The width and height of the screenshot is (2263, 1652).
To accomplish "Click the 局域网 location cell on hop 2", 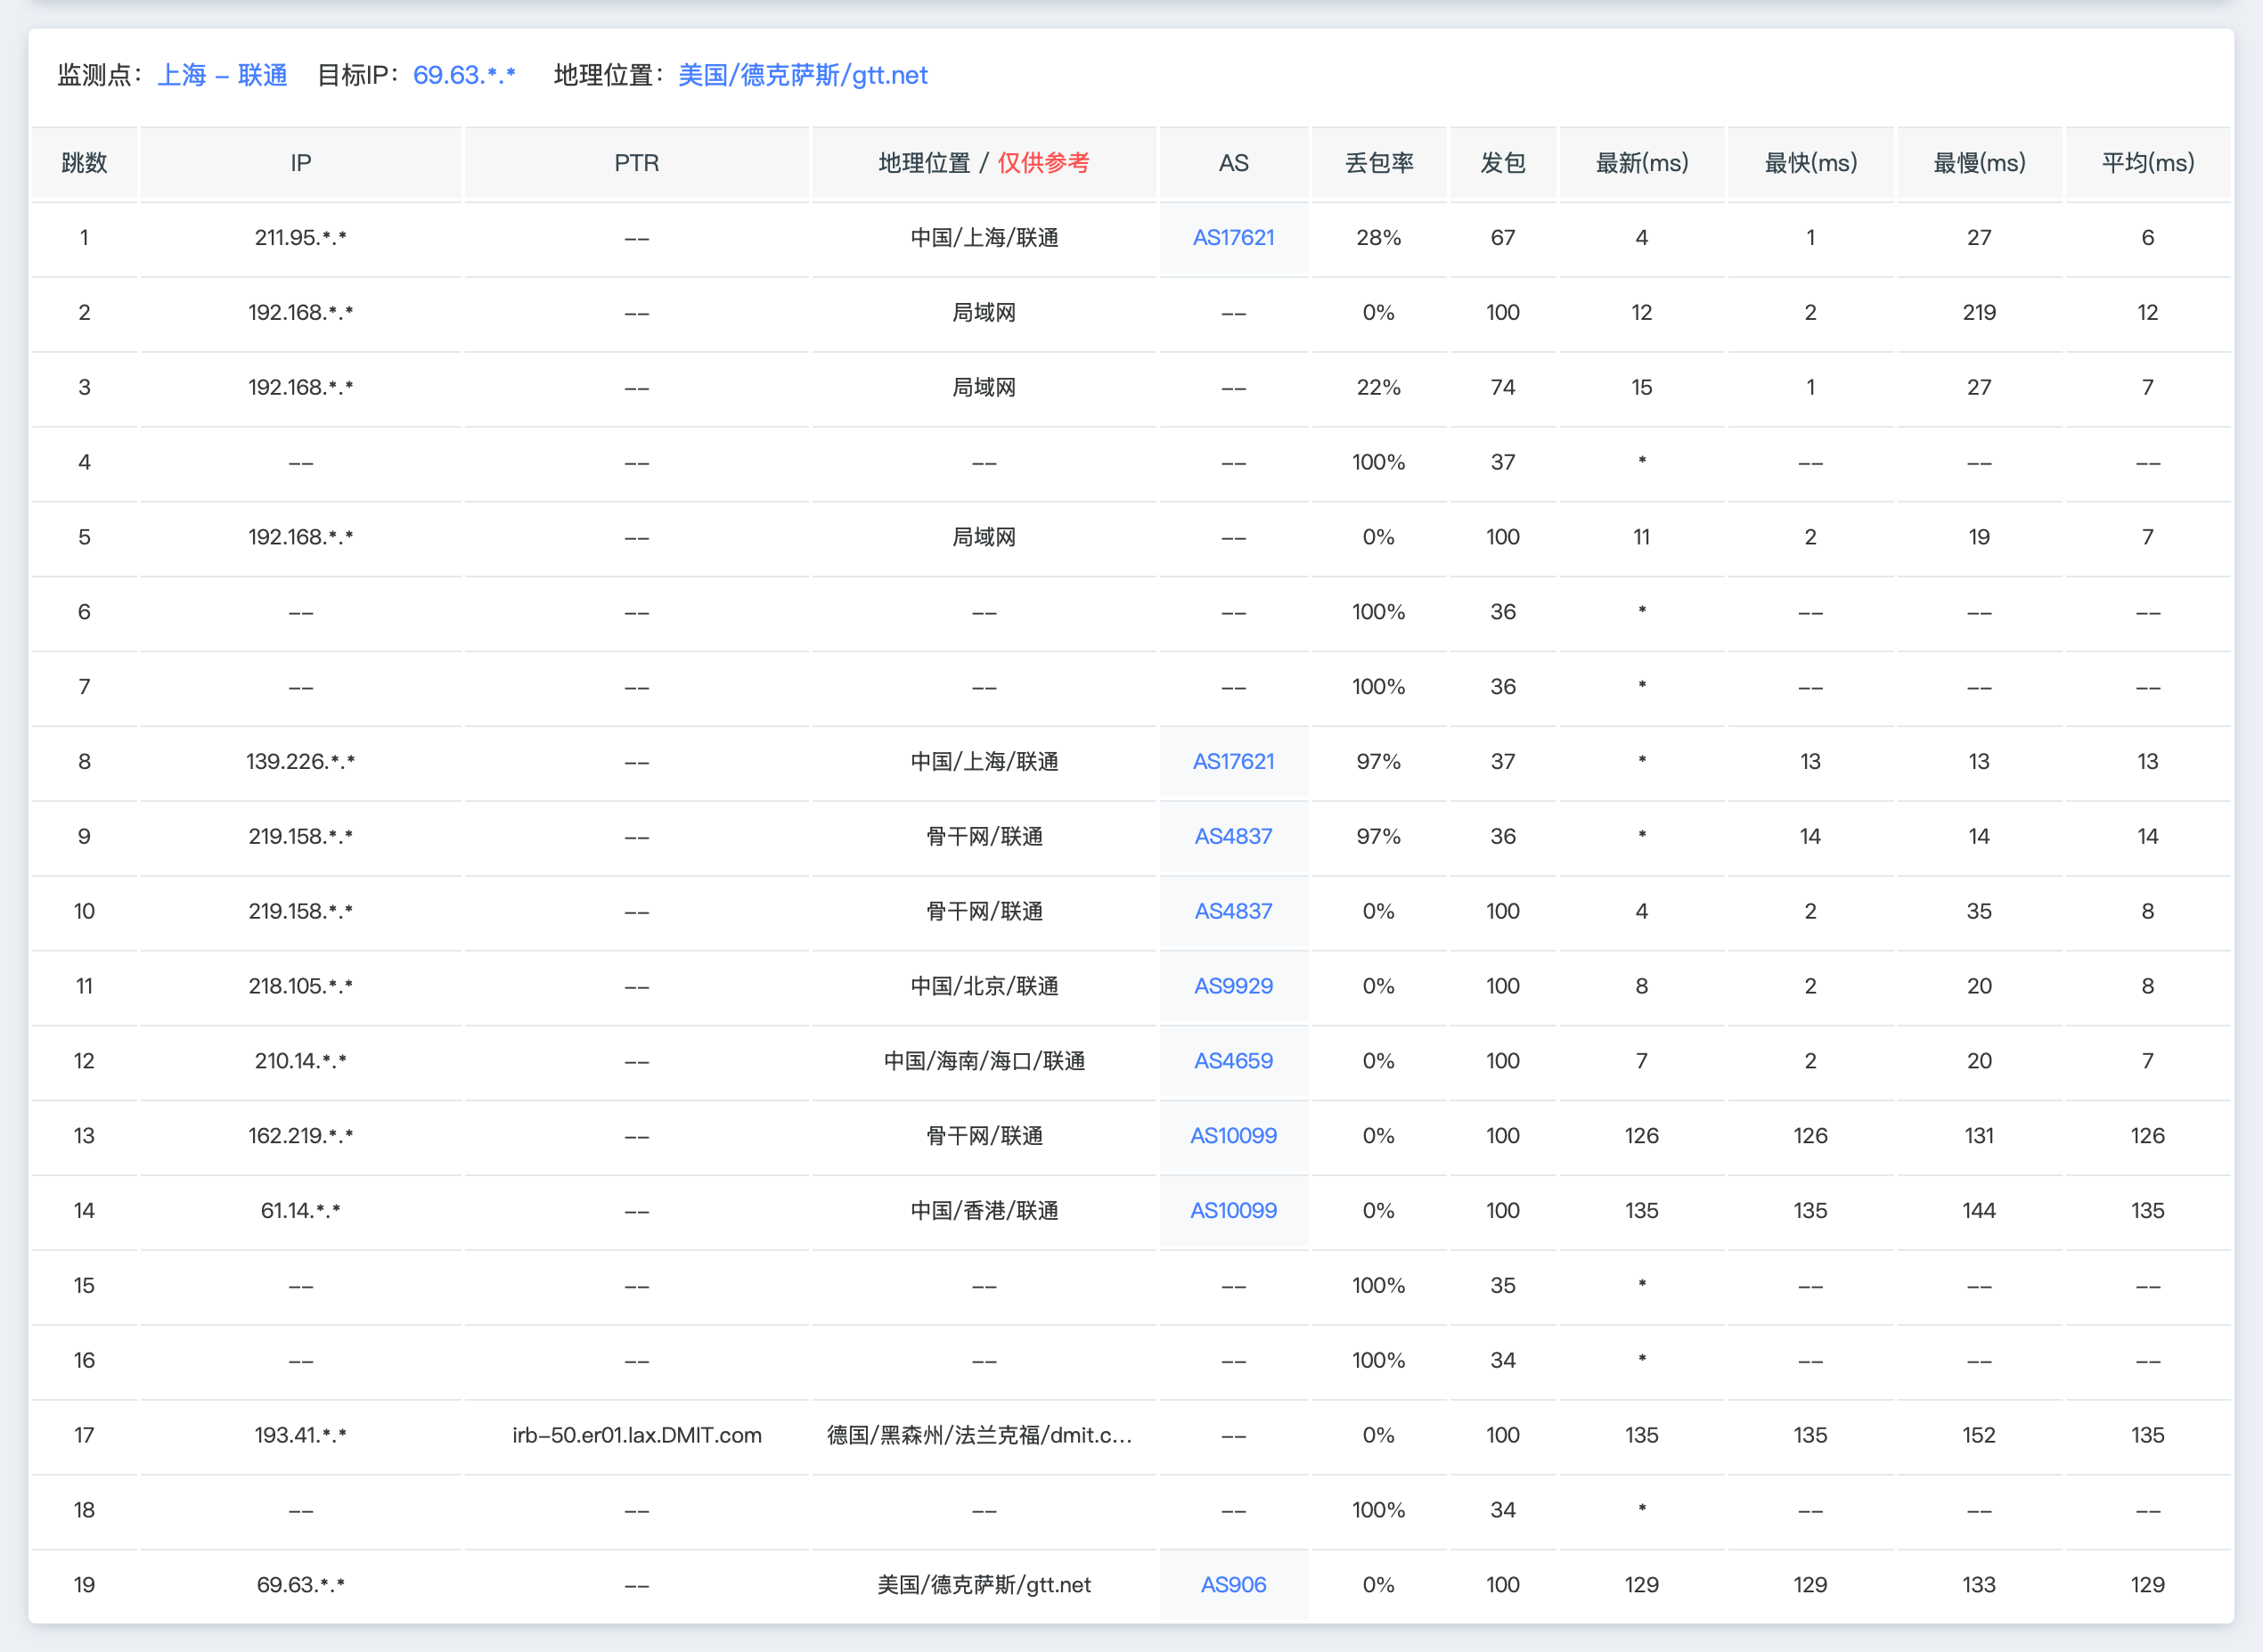I will coord(984,312).
